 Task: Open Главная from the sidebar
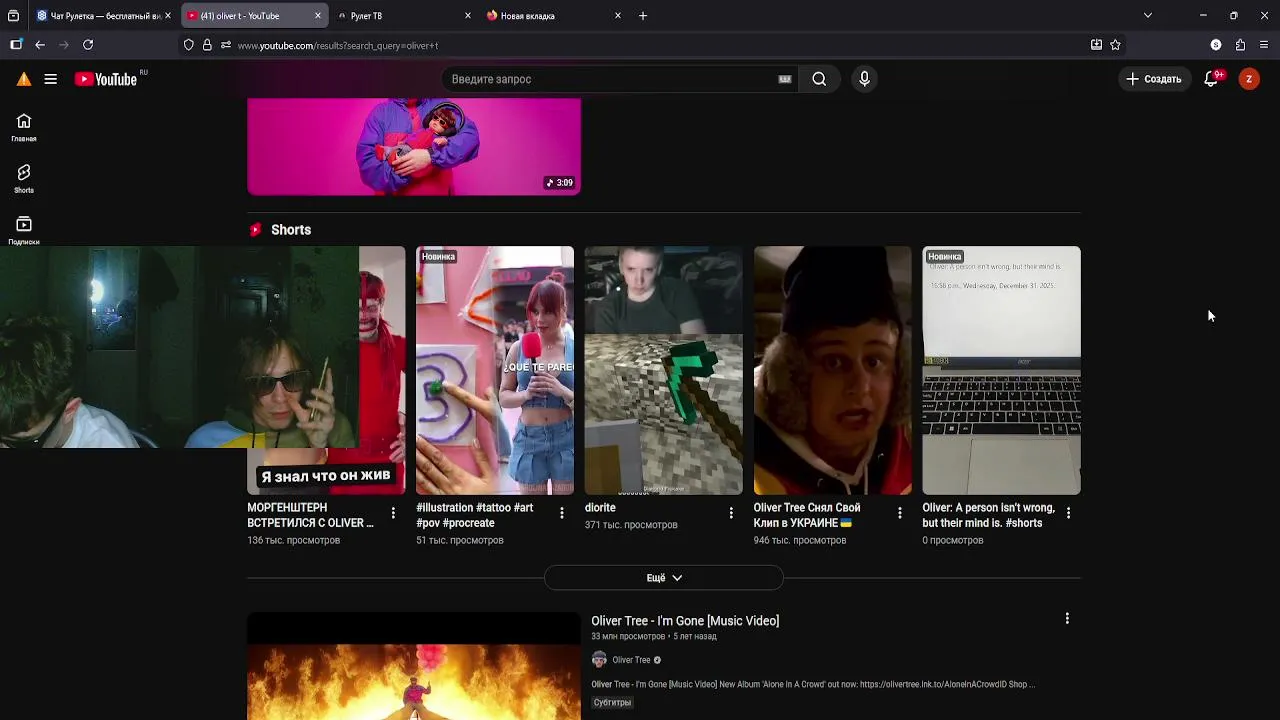(x=24, y=128)
